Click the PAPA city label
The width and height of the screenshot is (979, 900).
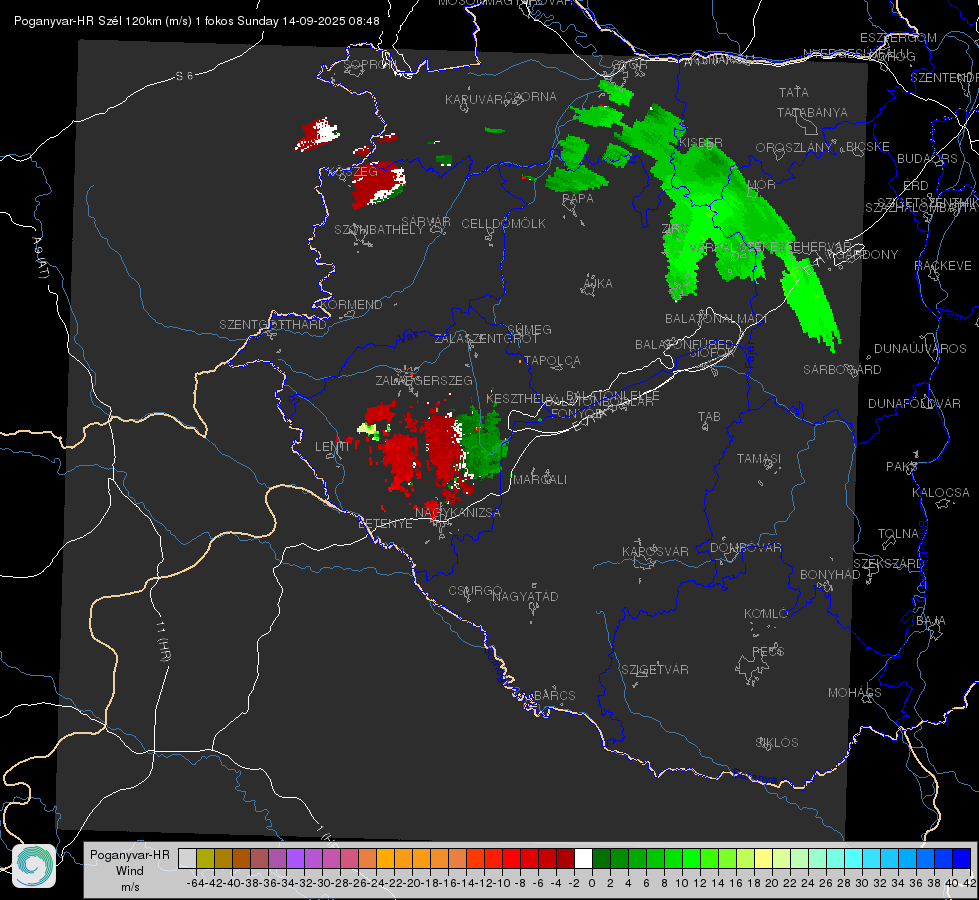pos(578,199)
